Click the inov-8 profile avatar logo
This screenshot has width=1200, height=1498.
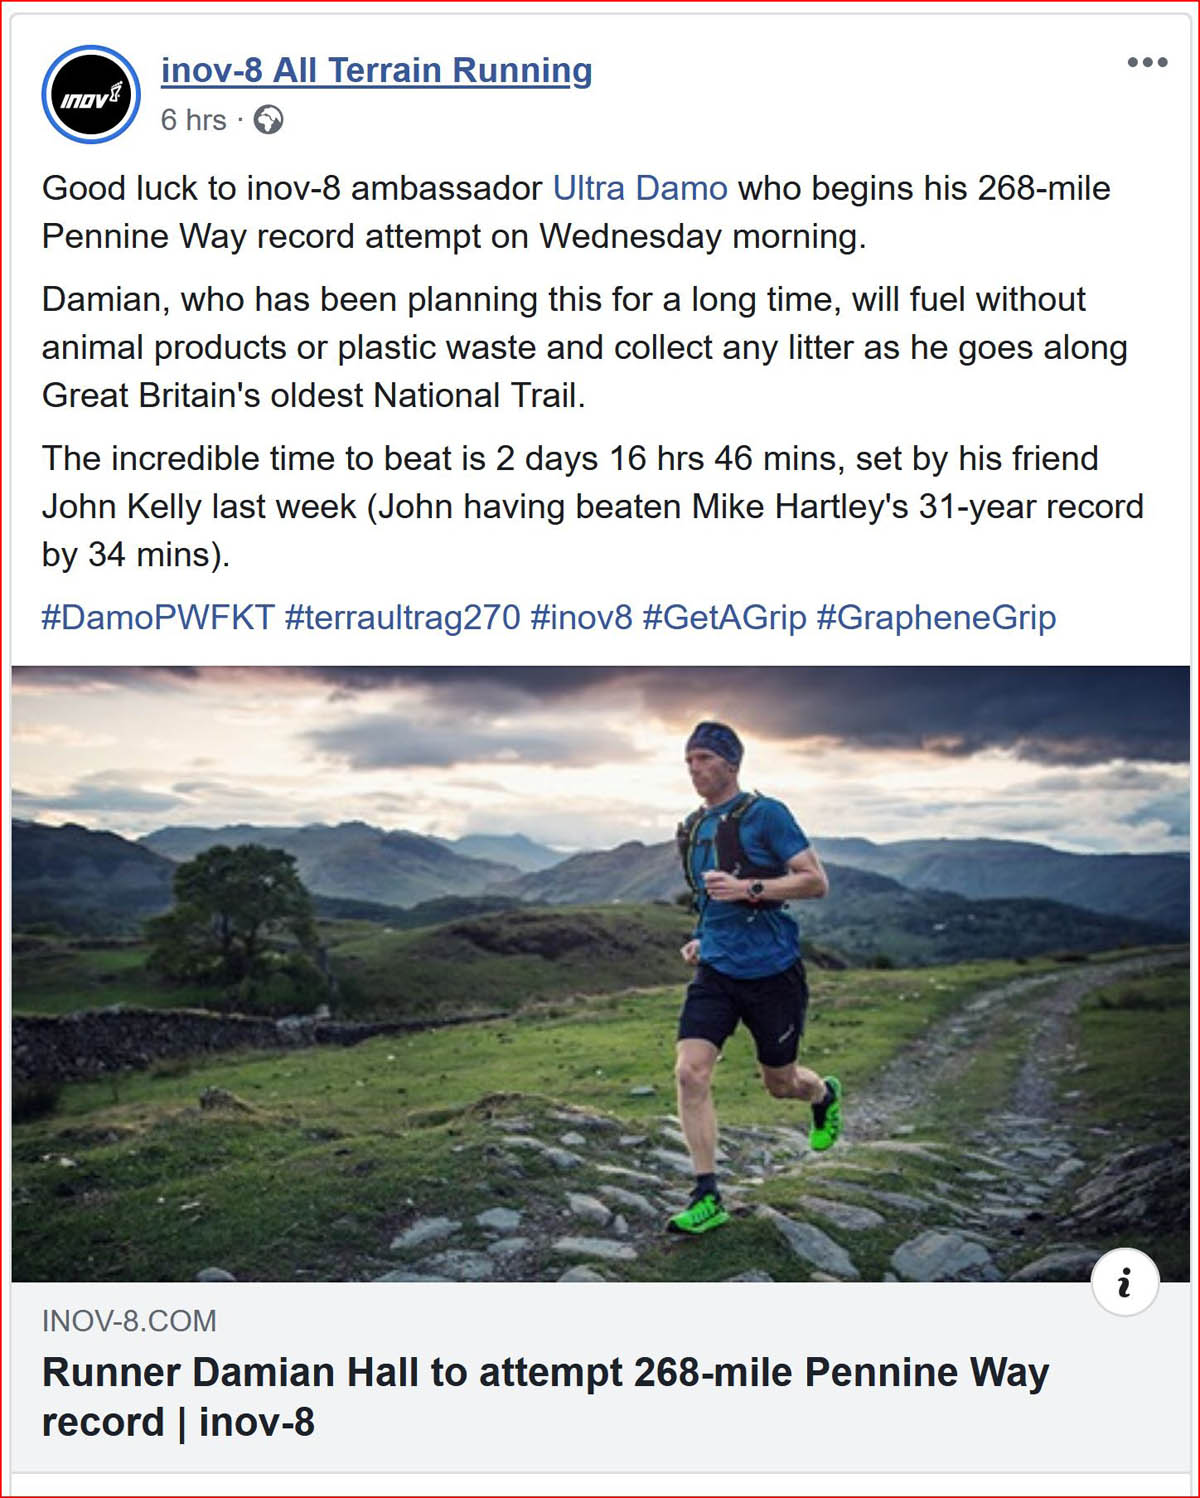[91, 95]
